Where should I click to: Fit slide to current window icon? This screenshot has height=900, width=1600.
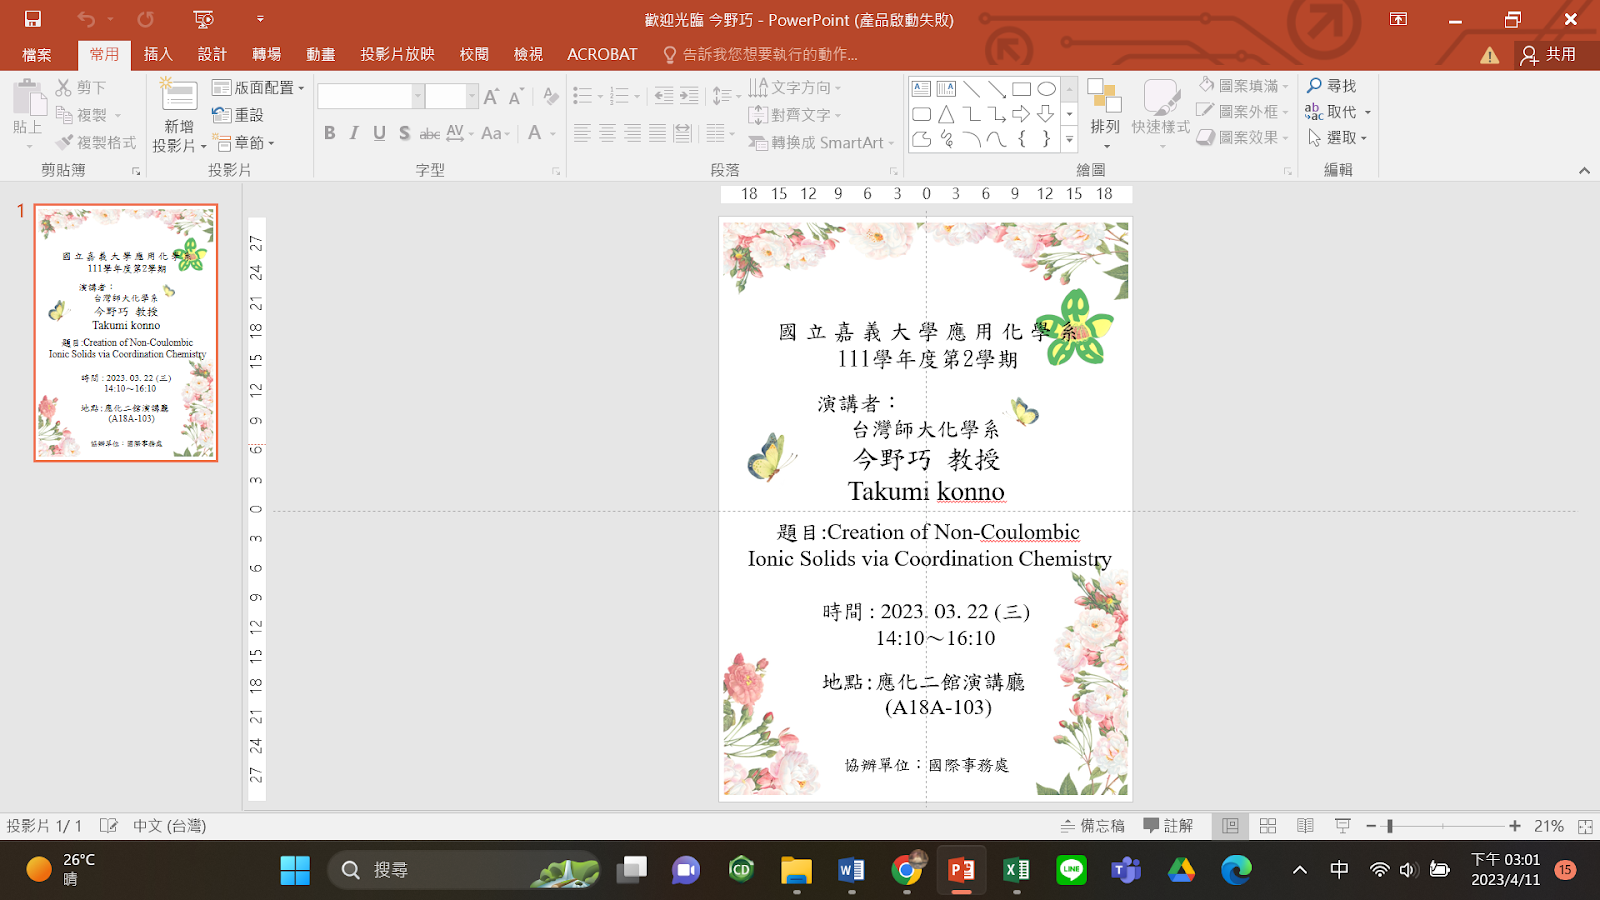pos(1585,826)
